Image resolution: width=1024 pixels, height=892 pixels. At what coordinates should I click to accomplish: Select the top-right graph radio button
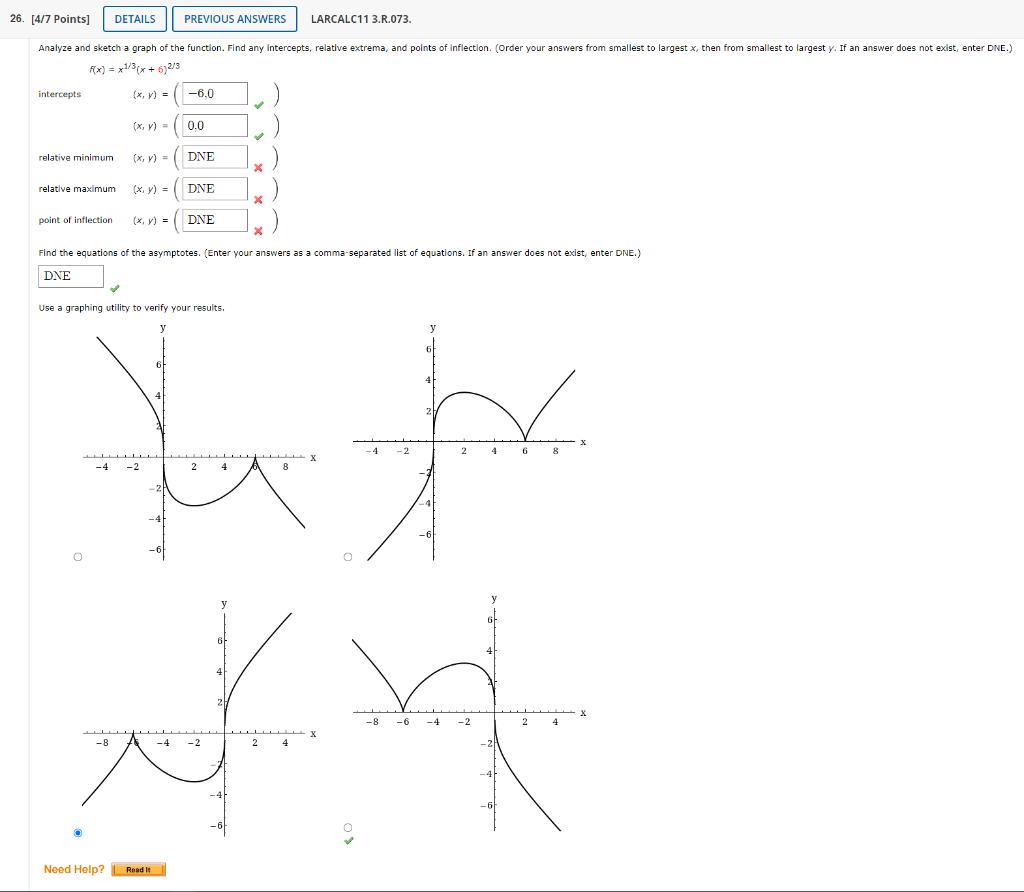[x=347, y=556]
